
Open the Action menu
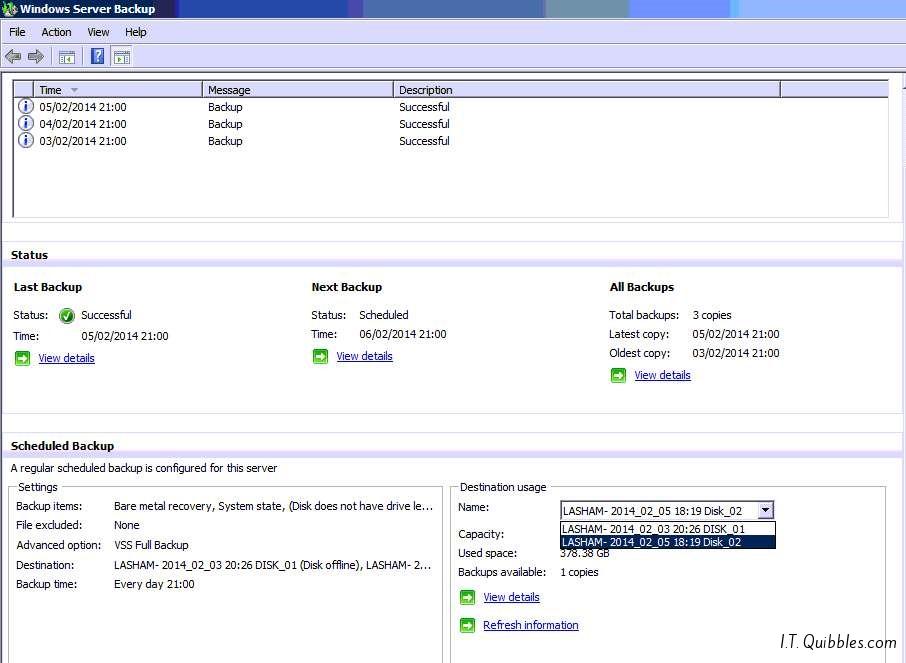coord(56,32)
